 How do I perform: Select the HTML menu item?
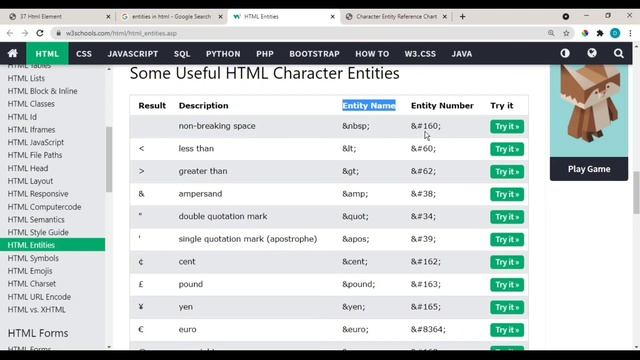tap(47, 53)
